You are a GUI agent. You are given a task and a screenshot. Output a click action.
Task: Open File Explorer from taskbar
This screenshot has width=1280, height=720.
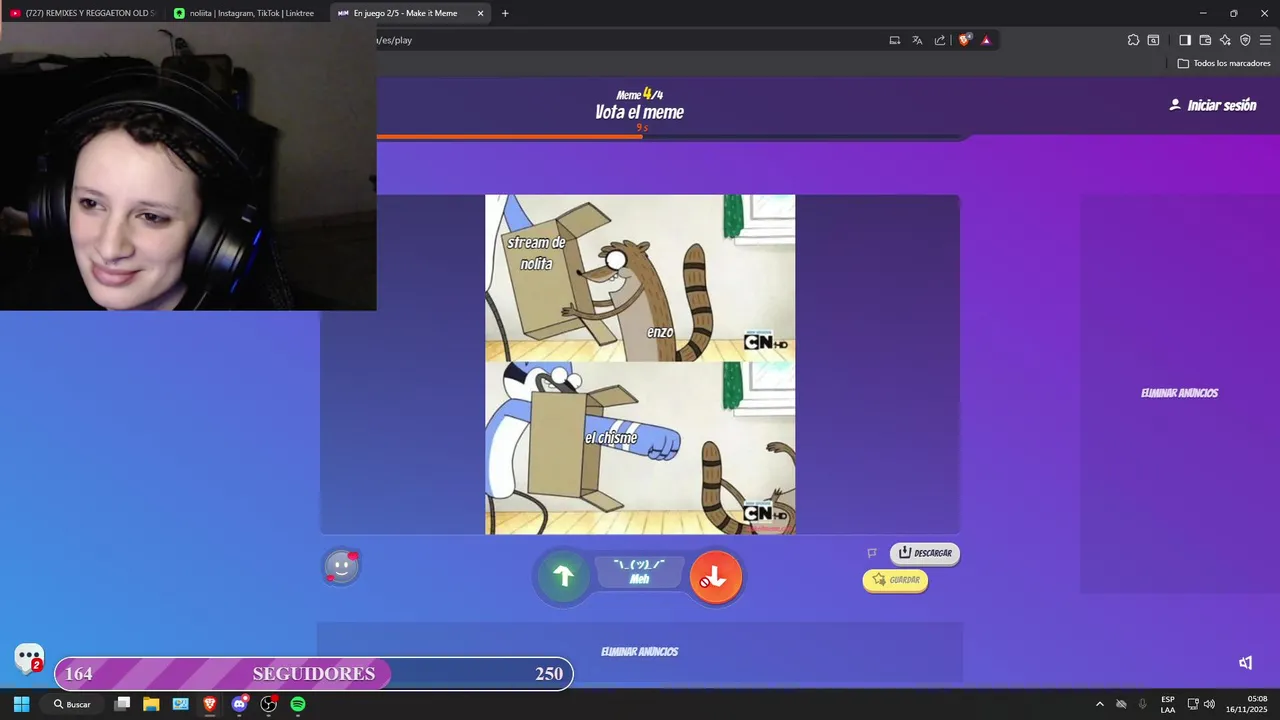coord(151,704)
